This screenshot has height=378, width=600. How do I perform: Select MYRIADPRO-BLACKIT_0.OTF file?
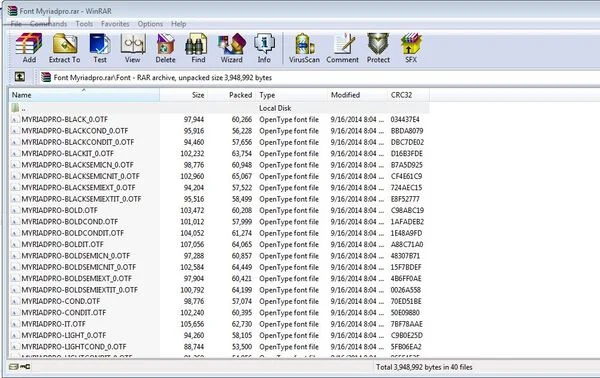[x=67, y=153]
